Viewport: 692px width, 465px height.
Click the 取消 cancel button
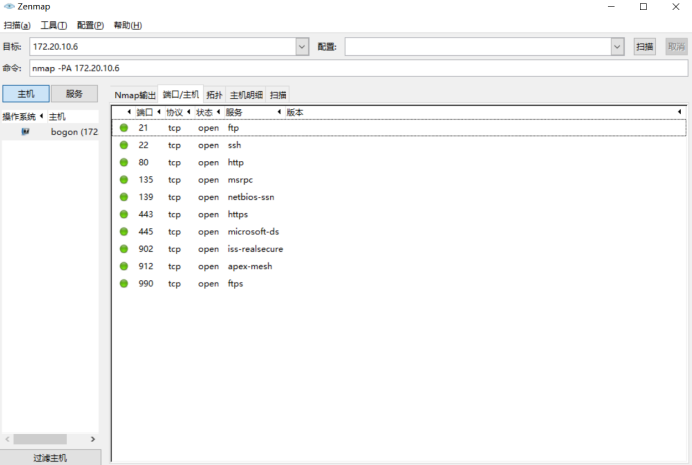tap(676, 47)
